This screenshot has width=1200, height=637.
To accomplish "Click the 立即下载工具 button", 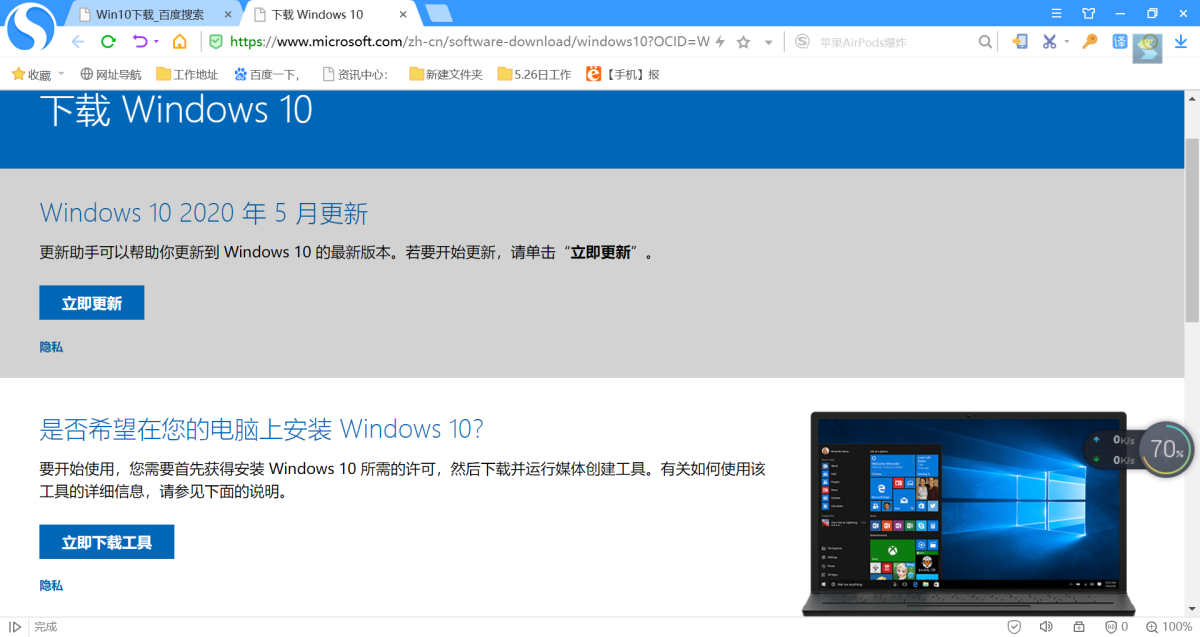I will point(107,542).
